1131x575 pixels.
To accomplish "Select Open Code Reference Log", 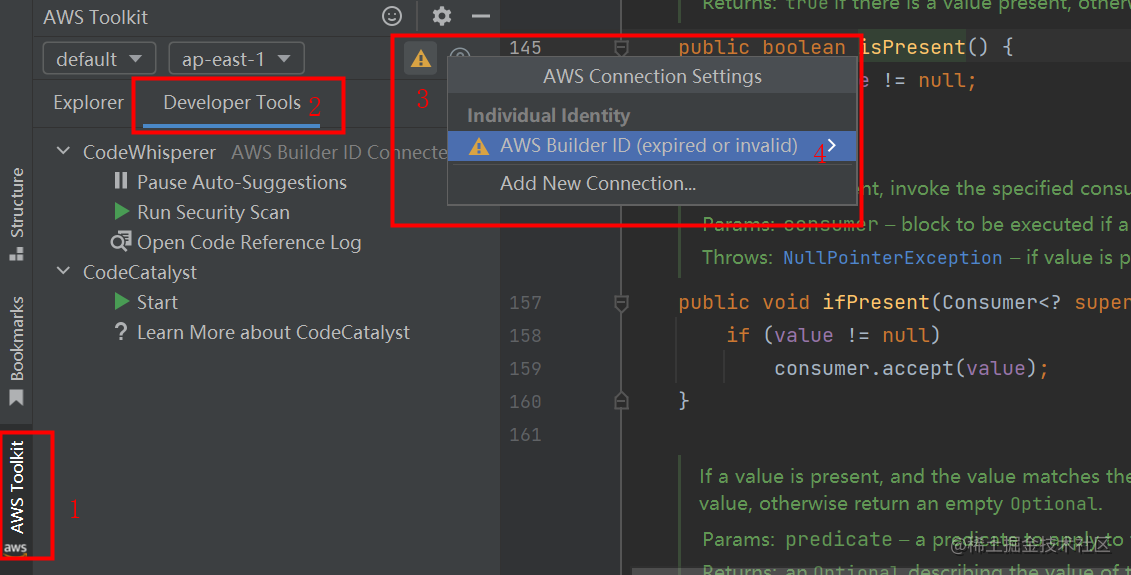I will [249, 242].
